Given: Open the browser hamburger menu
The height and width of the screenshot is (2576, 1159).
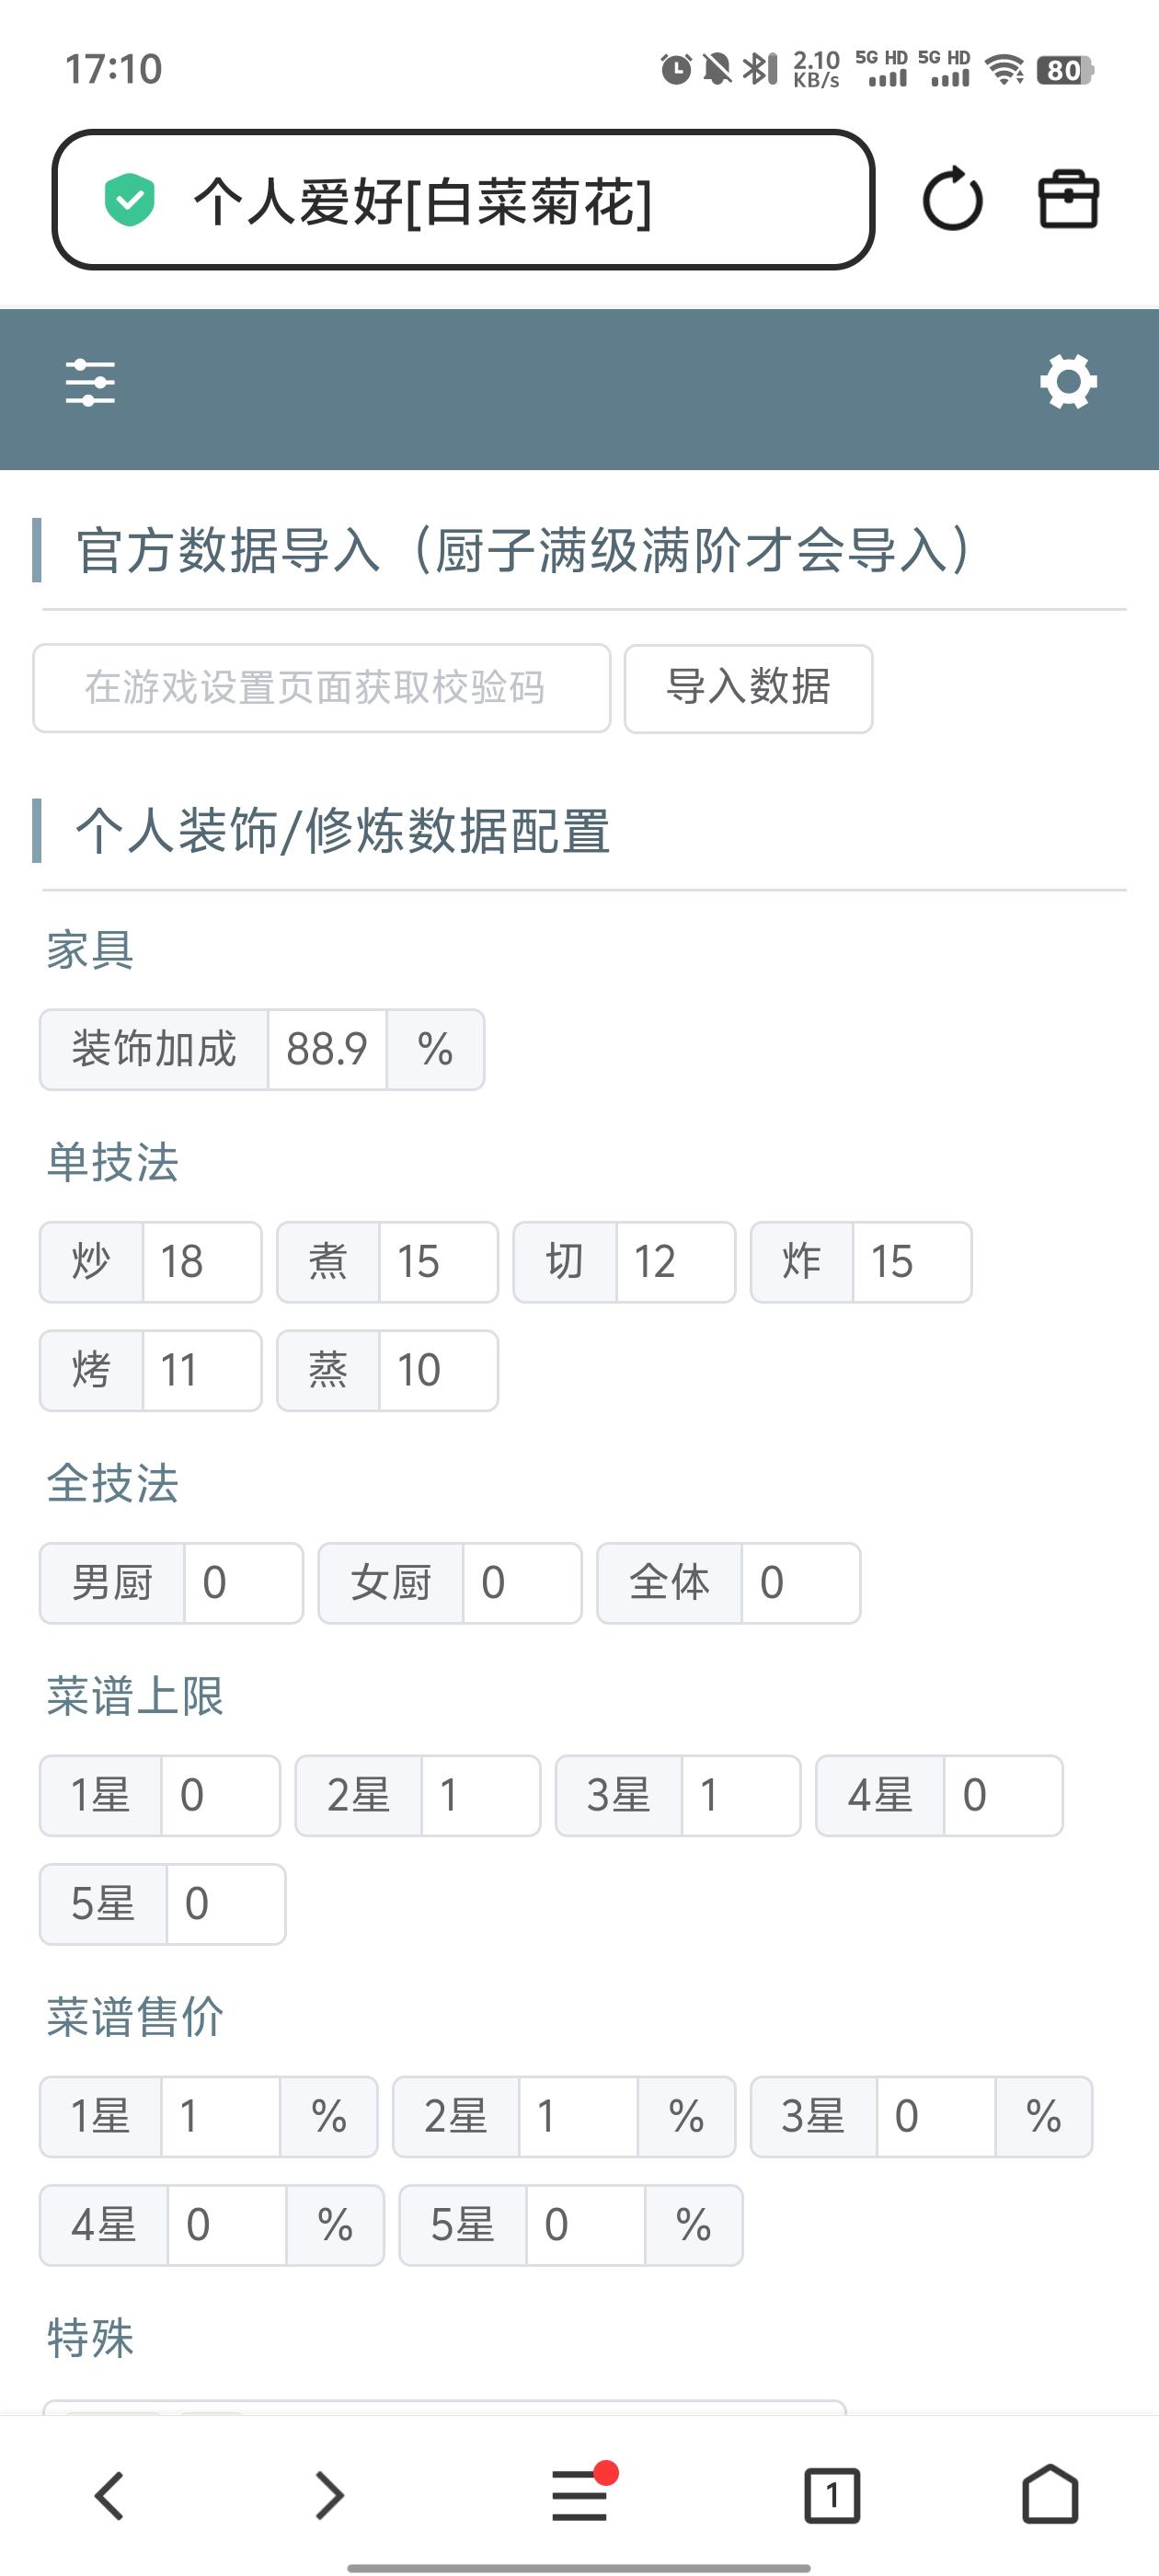Looking at the screenshot, I should tap(580, 2495).
